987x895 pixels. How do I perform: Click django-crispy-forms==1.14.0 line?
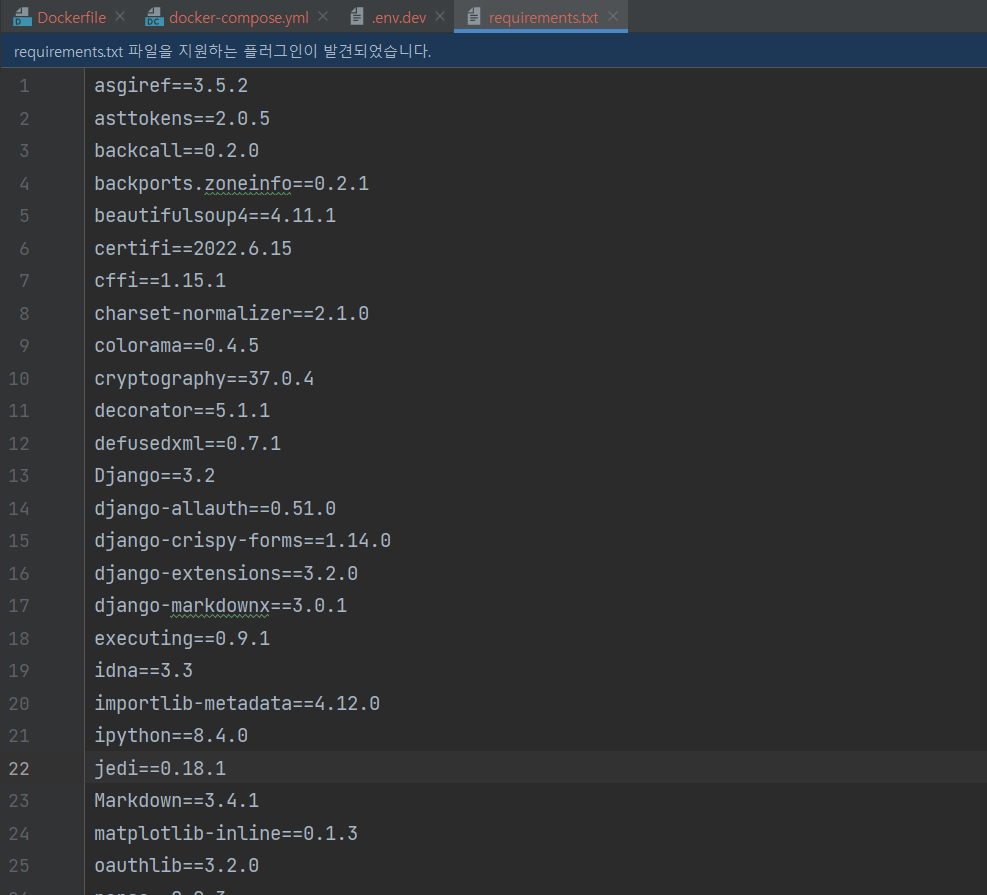click(242, 541)
